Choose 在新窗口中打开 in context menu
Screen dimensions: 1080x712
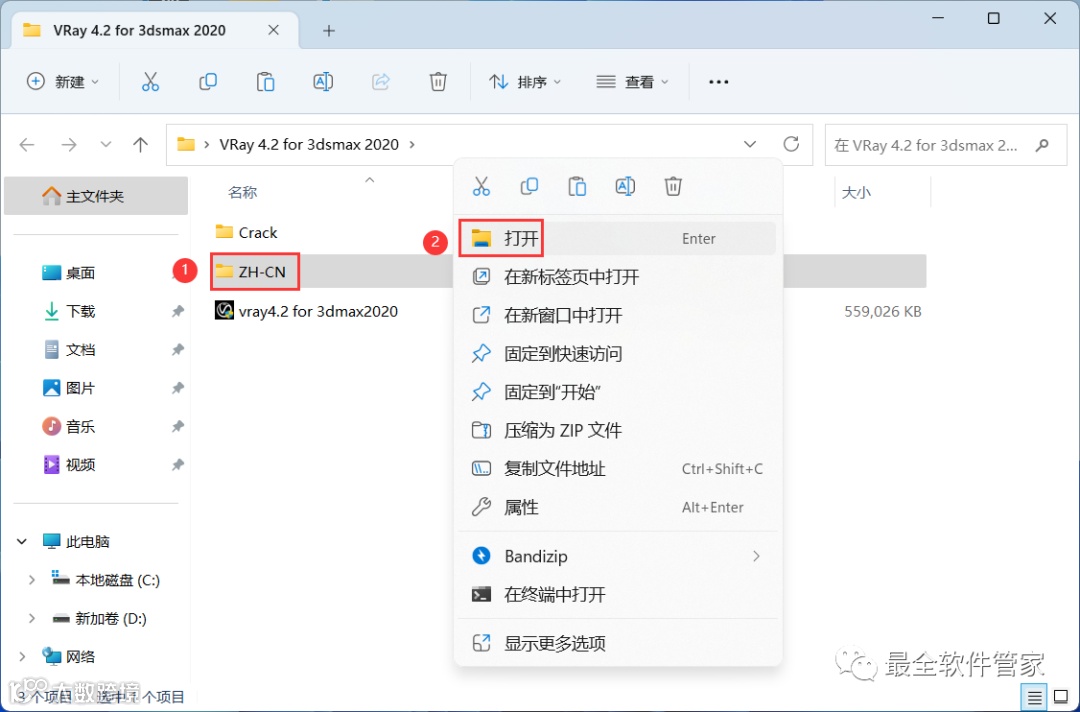click(618, 315)
